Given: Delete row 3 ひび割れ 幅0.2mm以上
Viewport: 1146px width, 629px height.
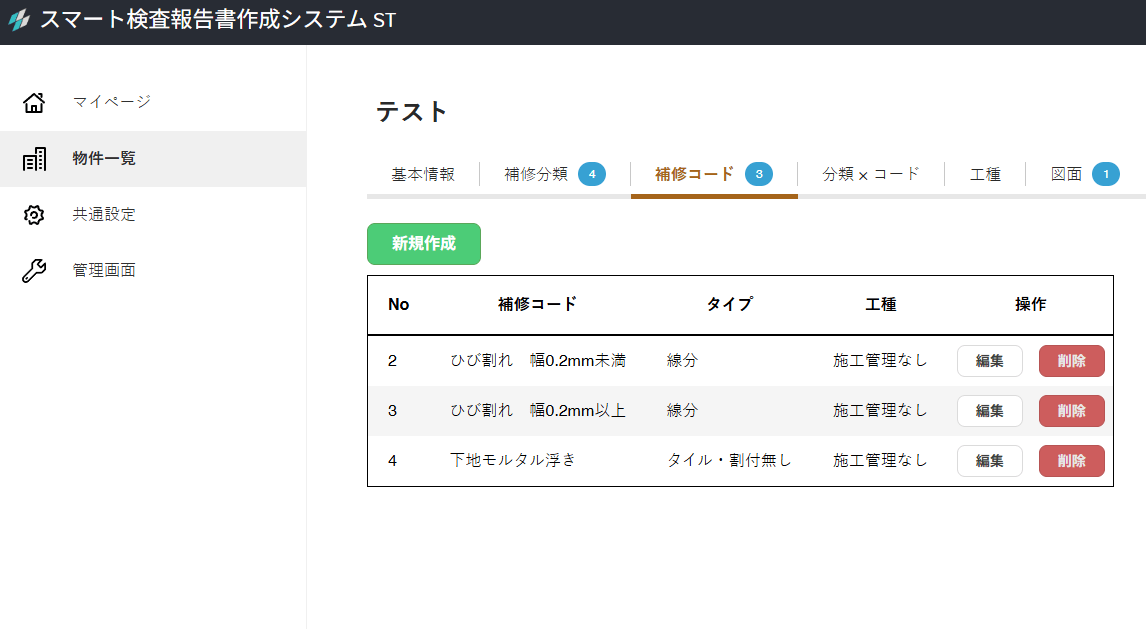Looking at the screenshot, I should pyautogui.click(x=1071, y=411).
